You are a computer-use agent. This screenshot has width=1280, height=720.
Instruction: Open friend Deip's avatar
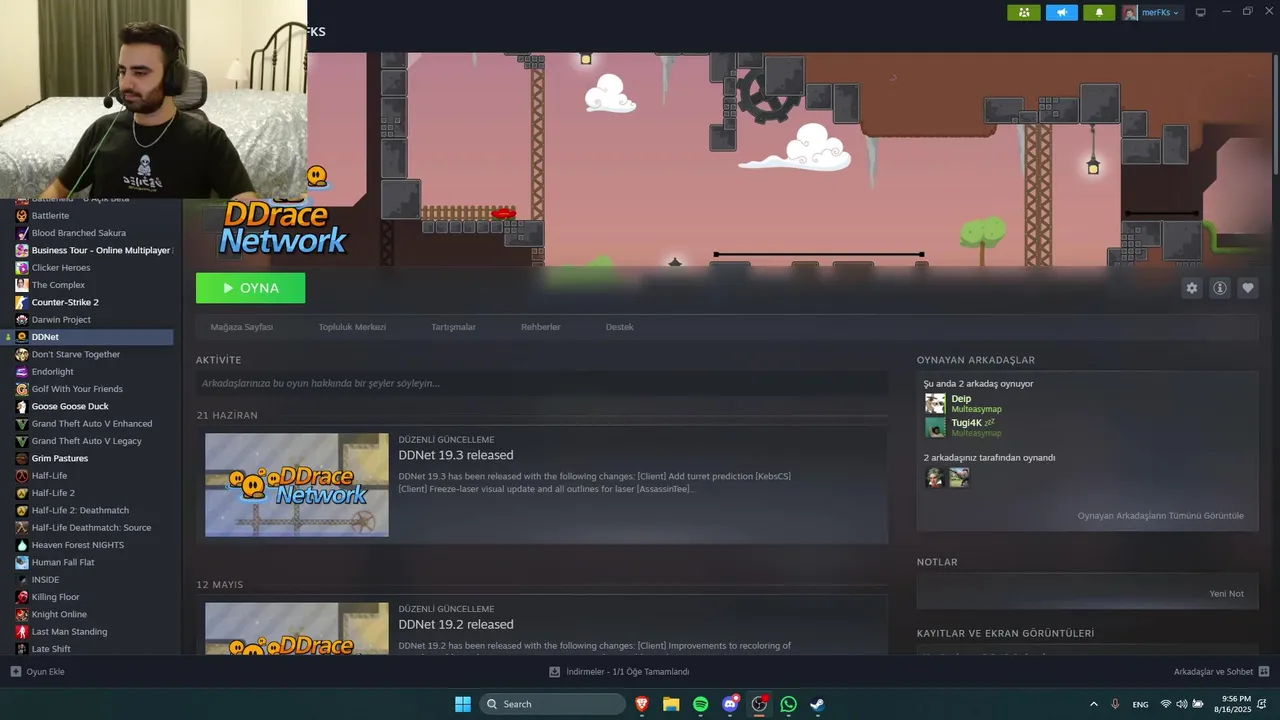pyautogui.click(x=935, y=403)
